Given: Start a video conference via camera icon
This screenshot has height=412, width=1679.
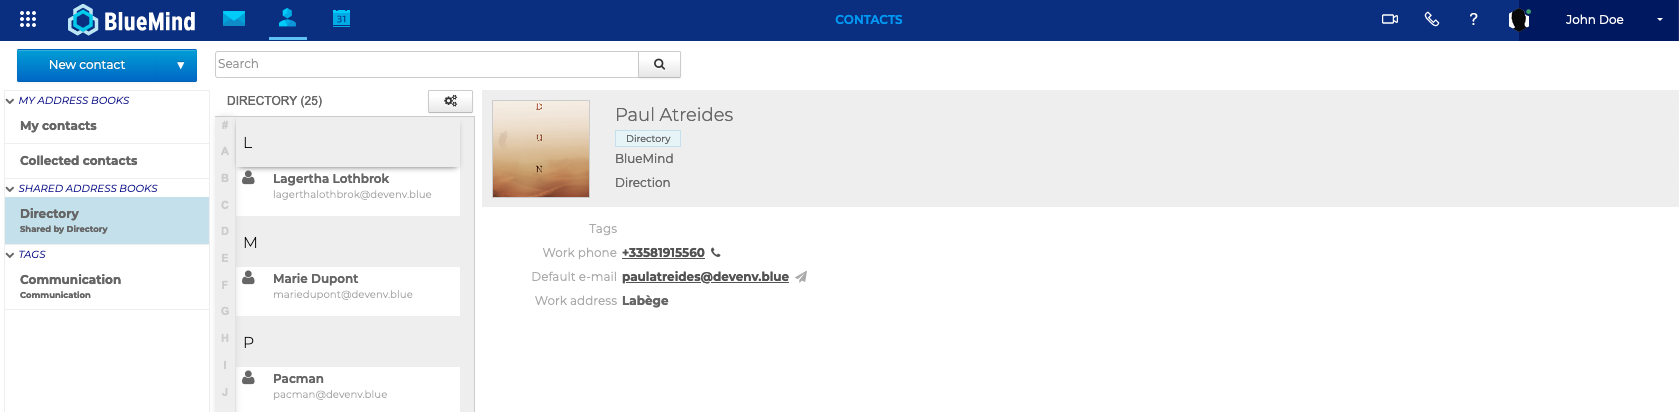Looking at the screenshot, I should 1389,19.
